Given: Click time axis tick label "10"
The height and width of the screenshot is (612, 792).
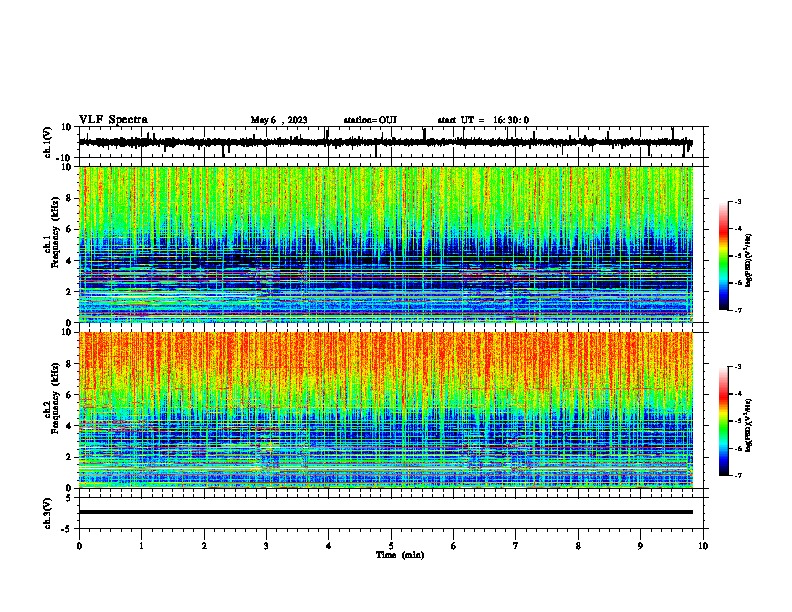Looking at the screenshot, I should point(703,546).
